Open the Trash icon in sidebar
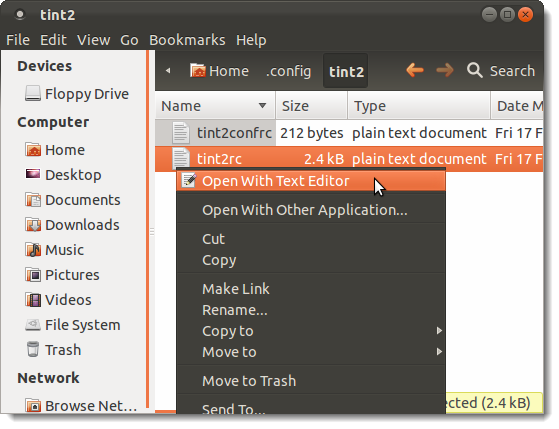Screen dimensions: 559x429 (x=33, y=349)
